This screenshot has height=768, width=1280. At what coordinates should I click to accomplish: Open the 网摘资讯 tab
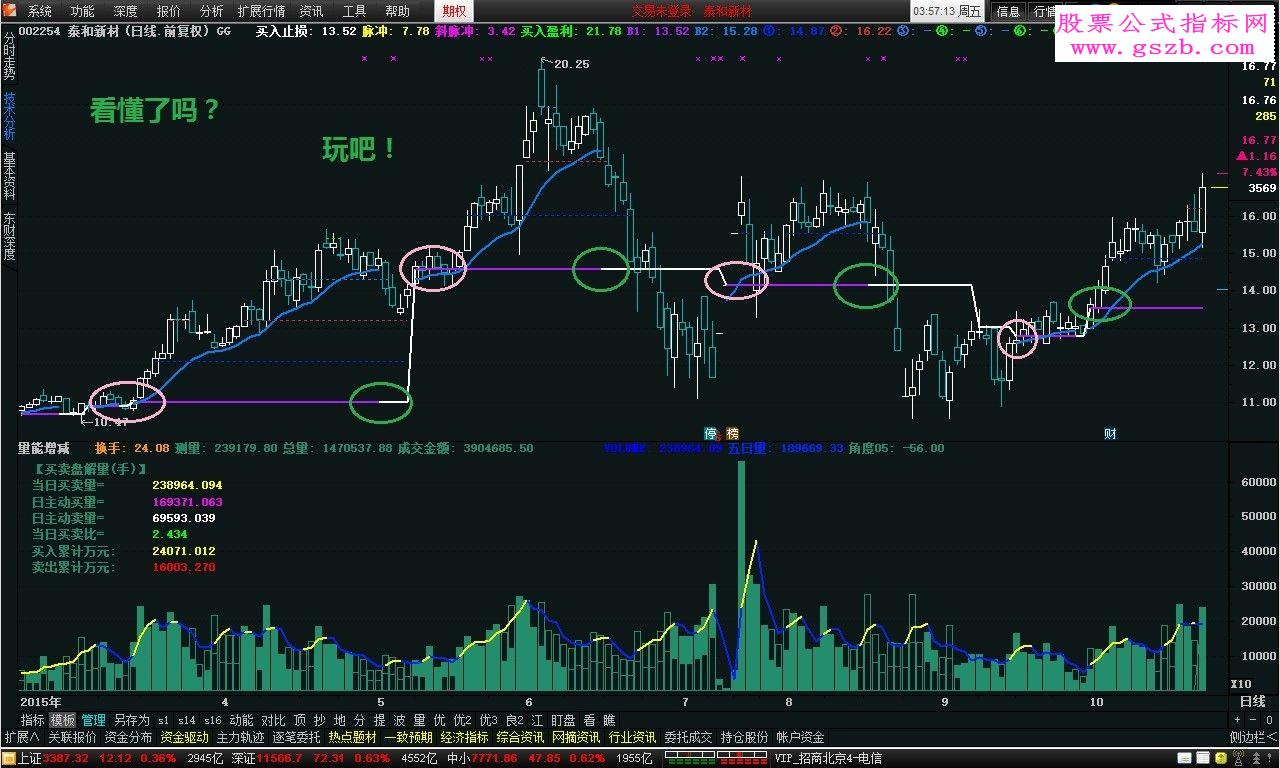(577, 737)
